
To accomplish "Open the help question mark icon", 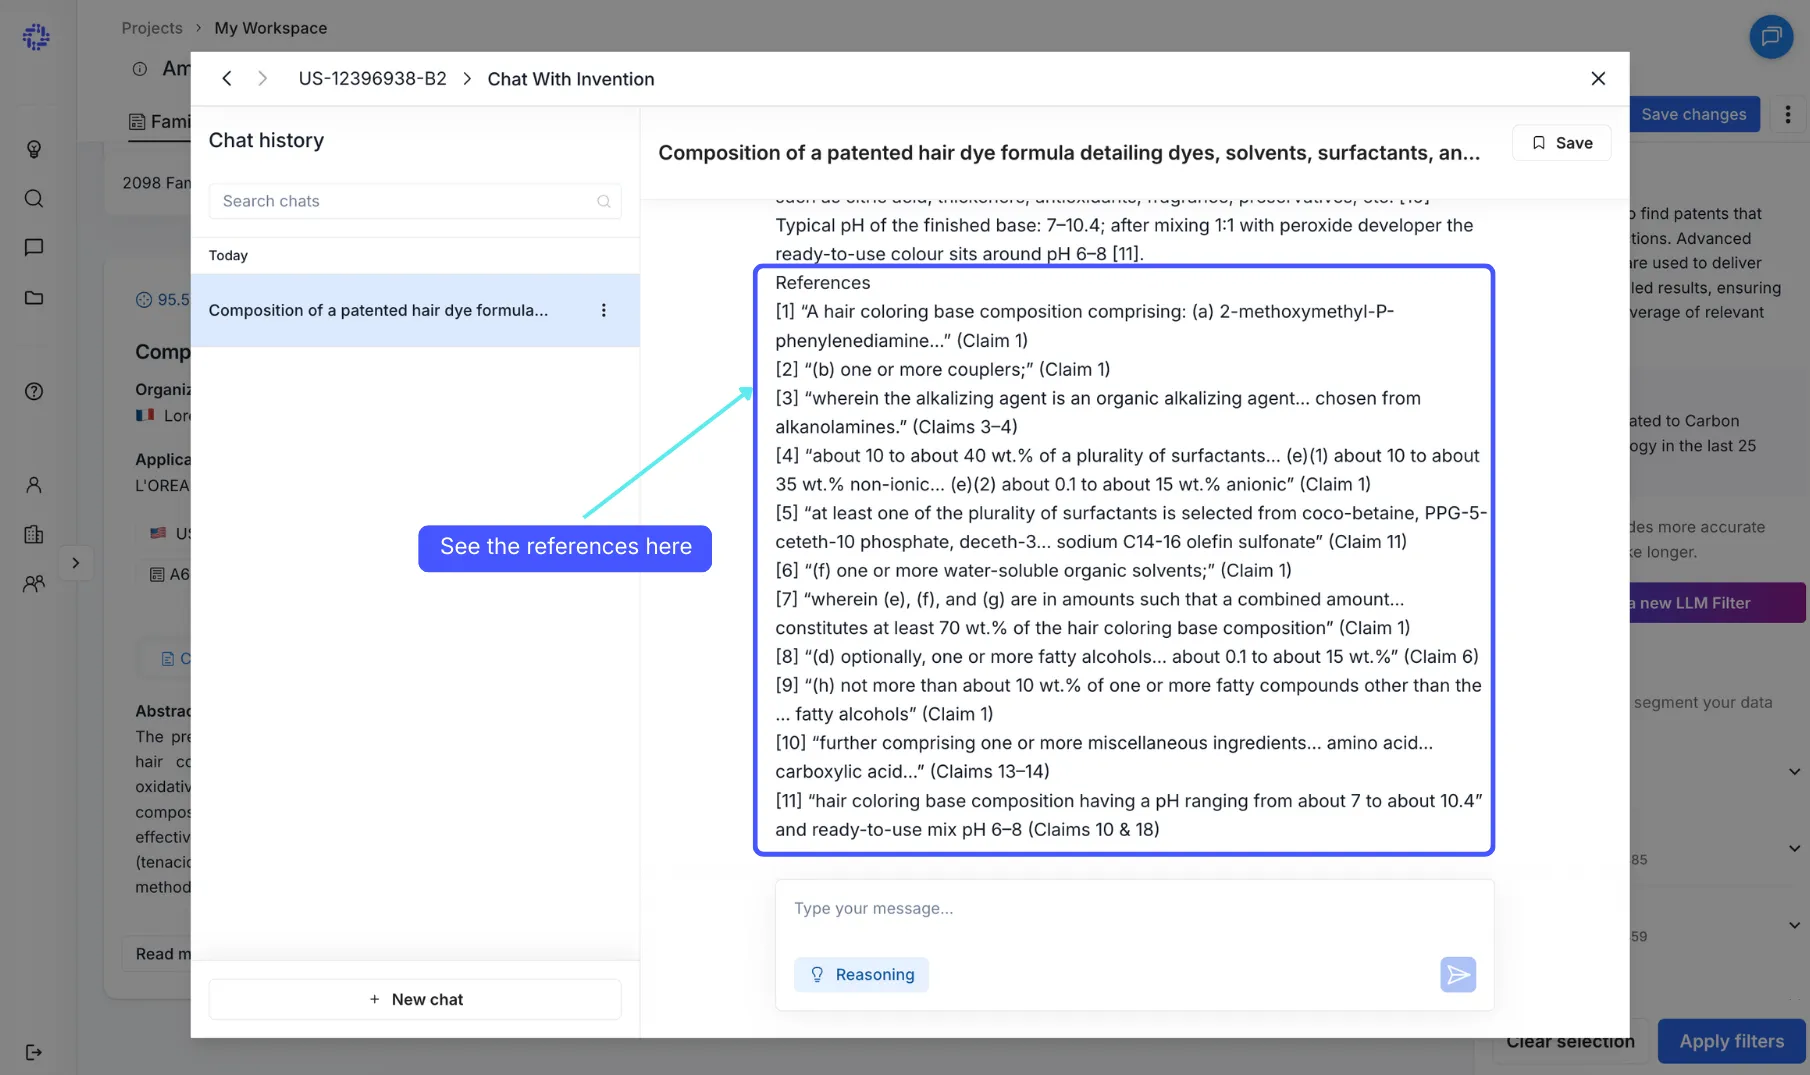I will pyautogui.click(x=34, y=391).
